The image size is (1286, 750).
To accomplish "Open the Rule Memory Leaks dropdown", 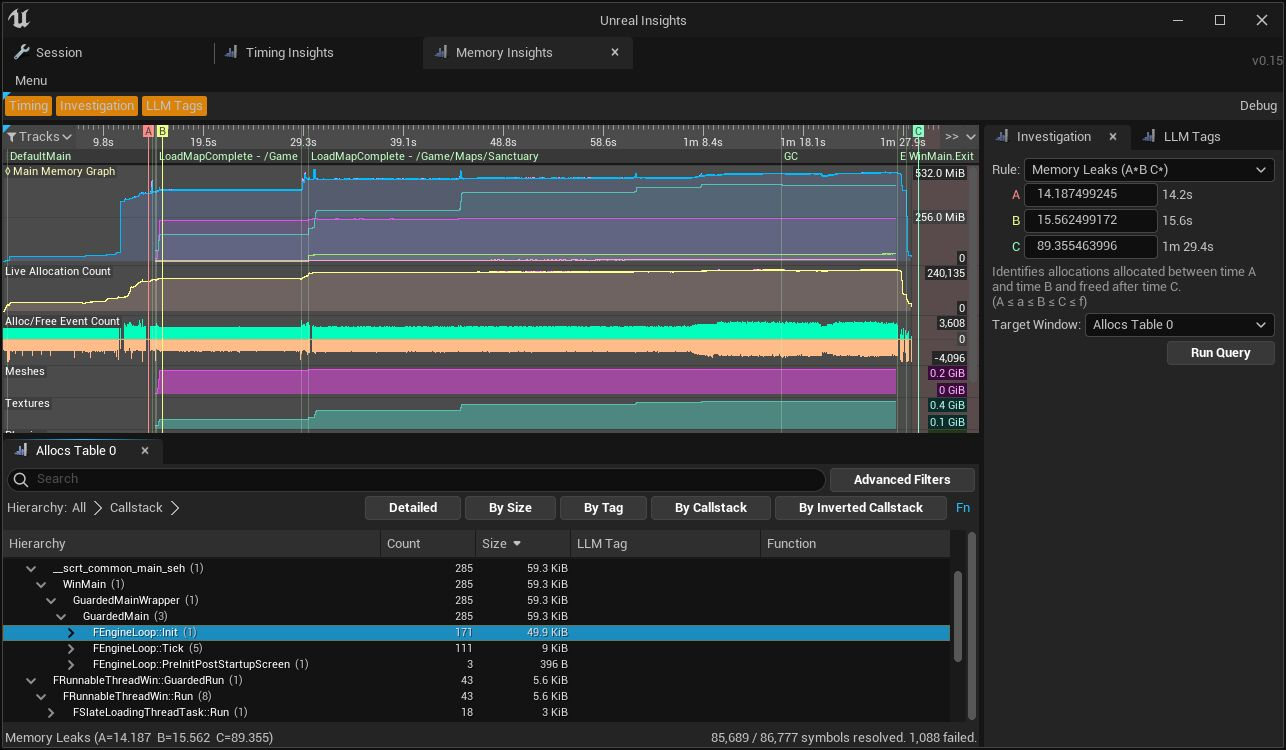I will coord(1149,170).
